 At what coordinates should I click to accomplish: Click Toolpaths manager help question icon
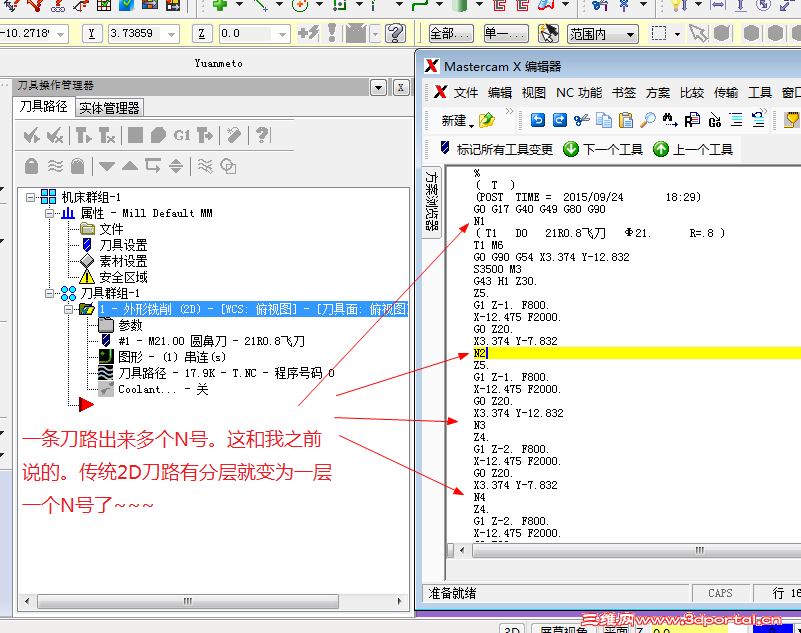[262, 135]
